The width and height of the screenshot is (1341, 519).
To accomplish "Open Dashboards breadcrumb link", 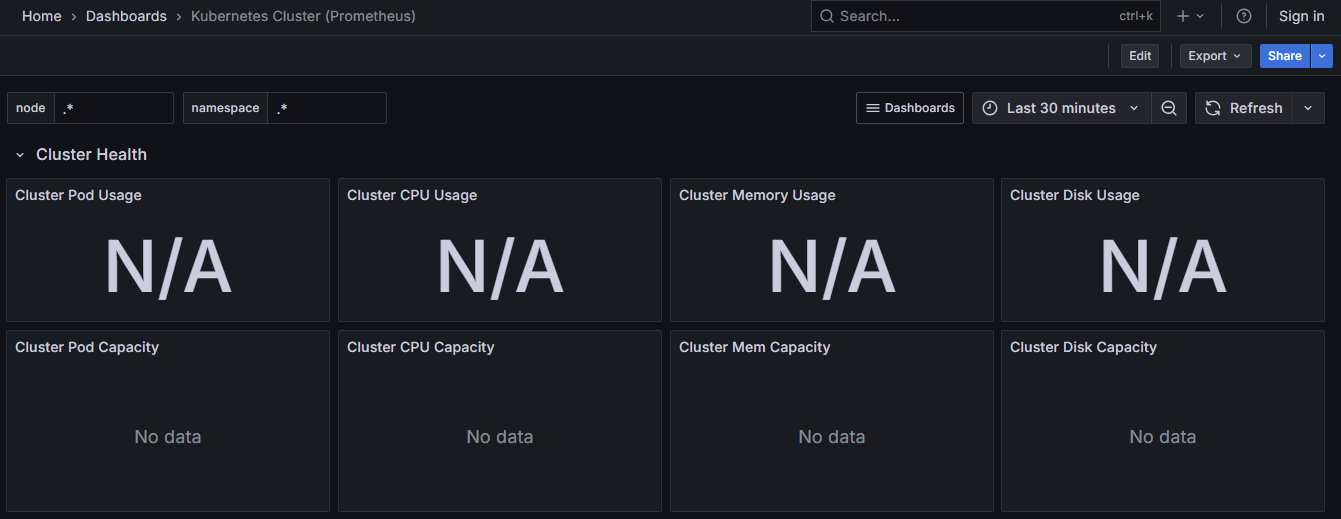I will (126, 16).
